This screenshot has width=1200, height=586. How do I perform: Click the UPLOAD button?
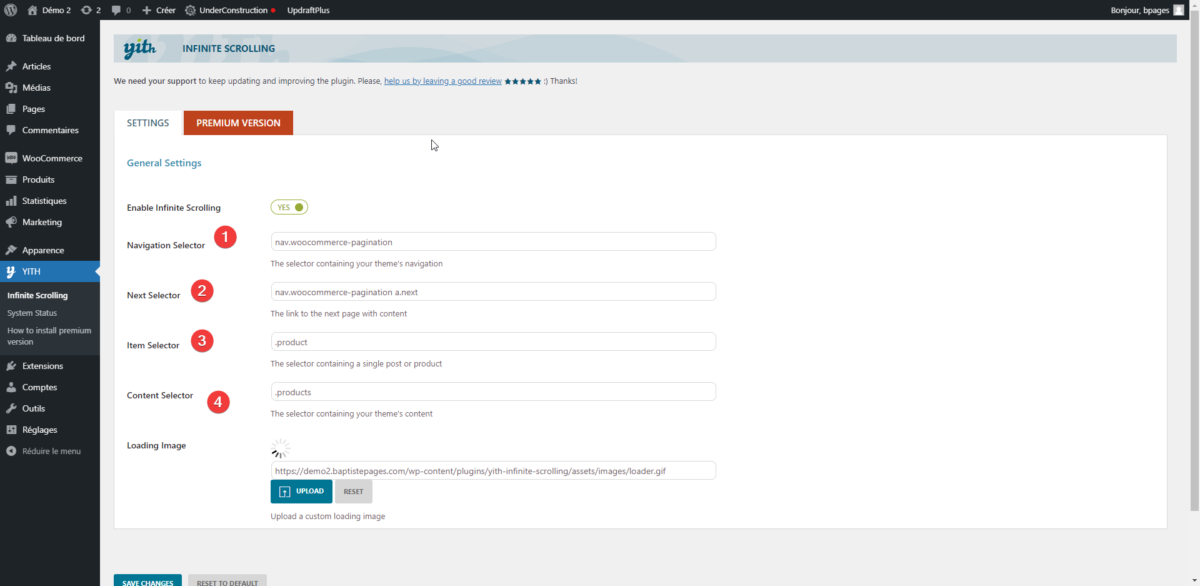301,491
